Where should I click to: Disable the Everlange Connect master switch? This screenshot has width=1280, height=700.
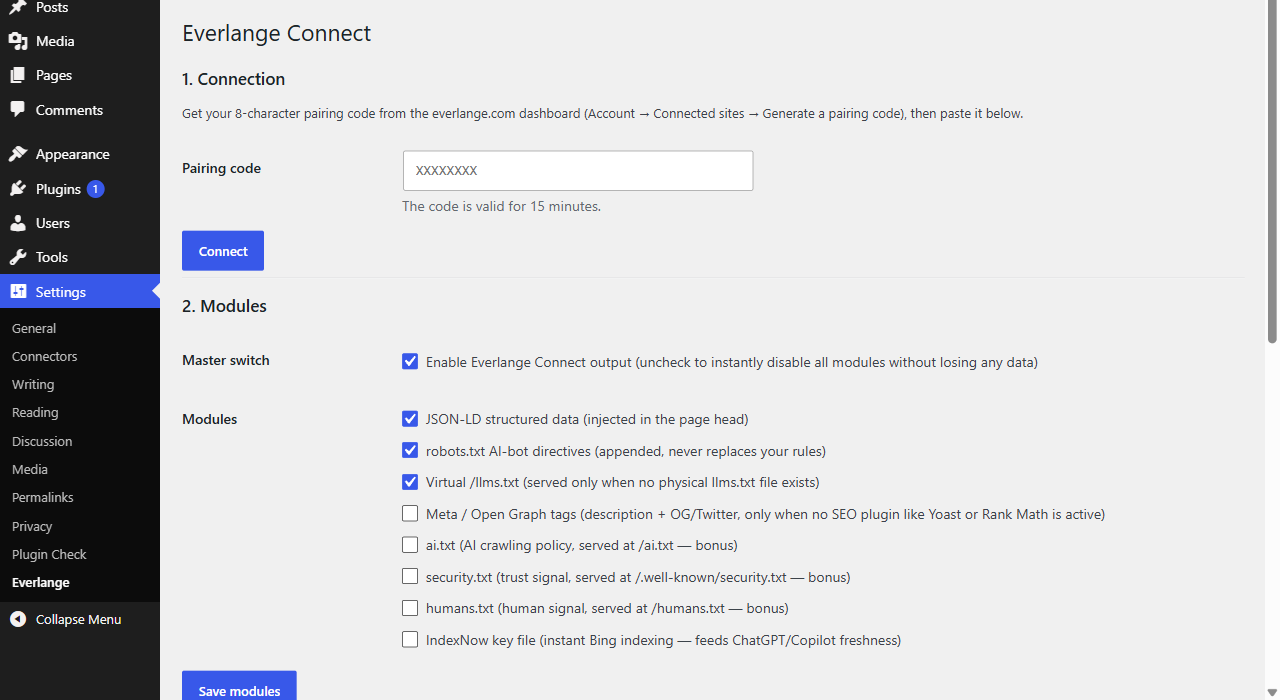pyautogui.click(x=410, y=361)
